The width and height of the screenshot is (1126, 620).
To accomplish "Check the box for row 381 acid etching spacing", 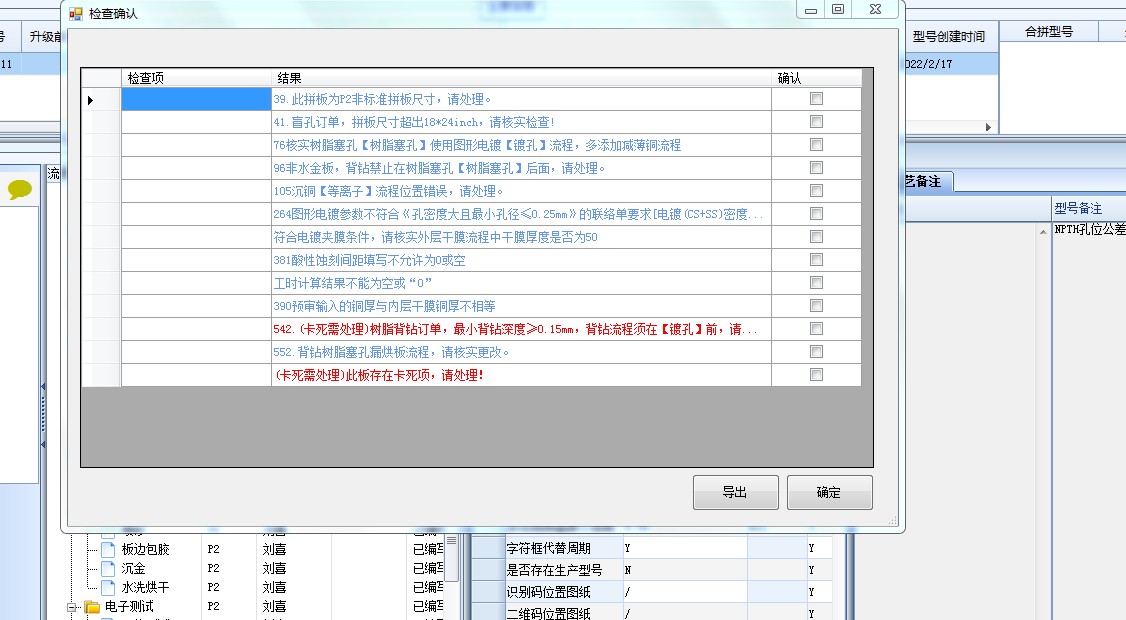I will 816,260.
